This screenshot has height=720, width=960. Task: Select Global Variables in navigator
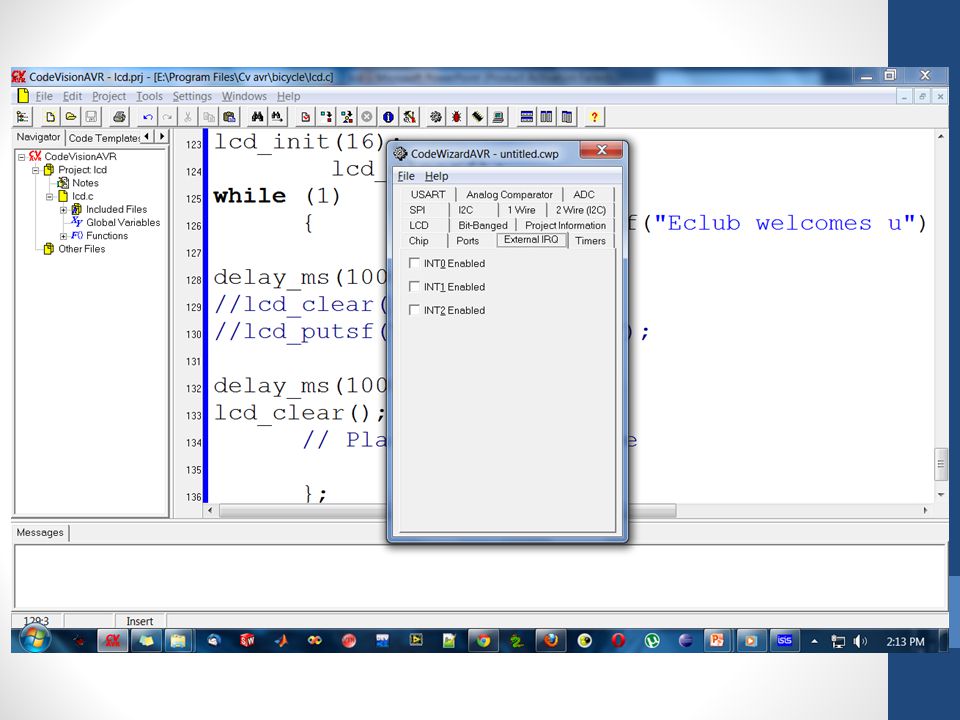pos(123,223)
